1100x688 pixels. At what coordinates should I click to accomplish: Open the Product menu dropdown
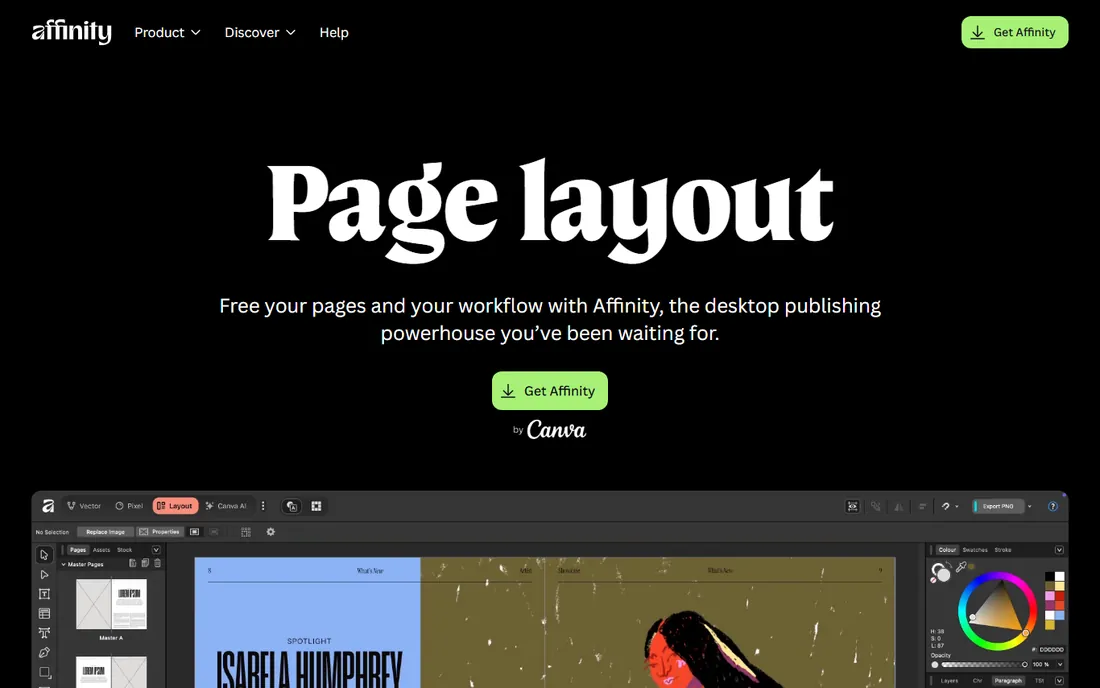click(x=167, y=32)
